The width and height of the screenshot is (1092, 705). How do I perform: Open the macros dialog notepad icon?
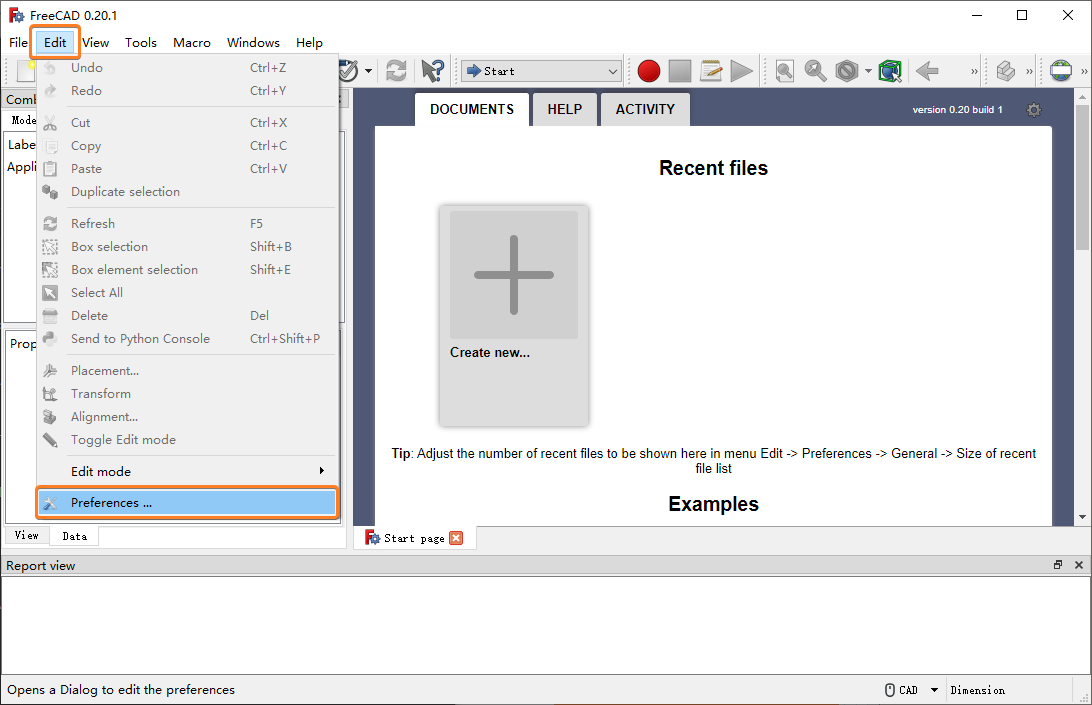(x=710, y=71)
